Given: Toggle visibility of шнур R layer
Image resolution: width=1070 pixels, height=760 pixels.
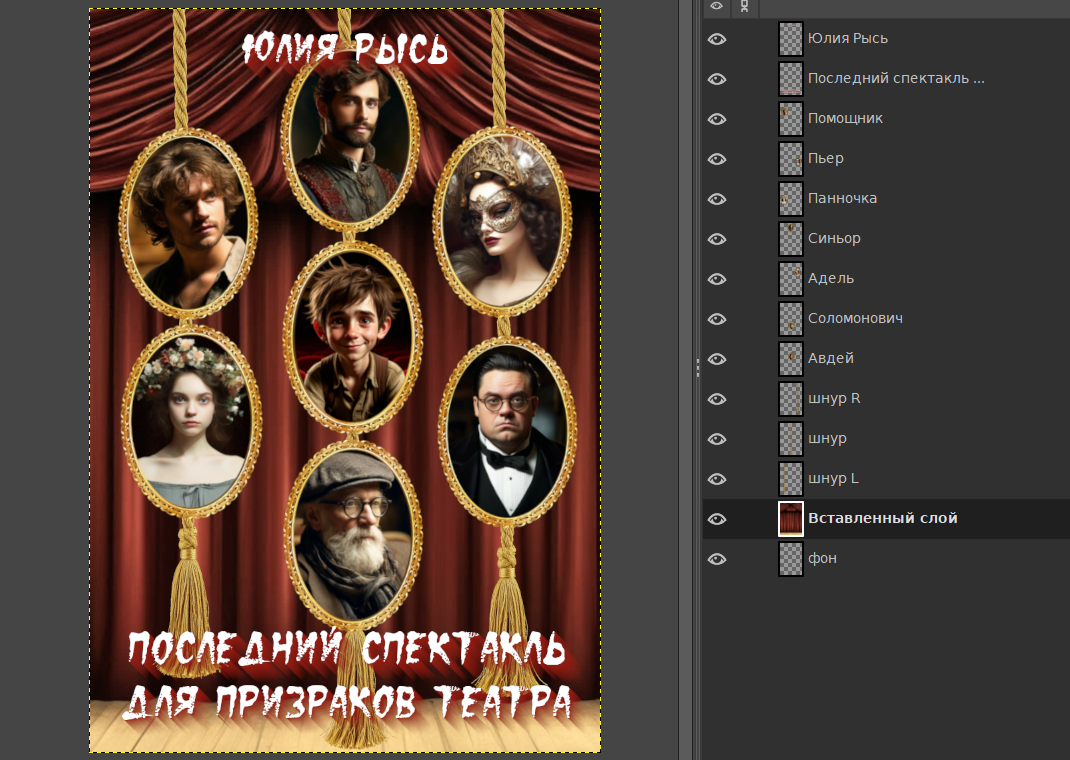Looking at the screenshot, I should (x=717, y=399).
